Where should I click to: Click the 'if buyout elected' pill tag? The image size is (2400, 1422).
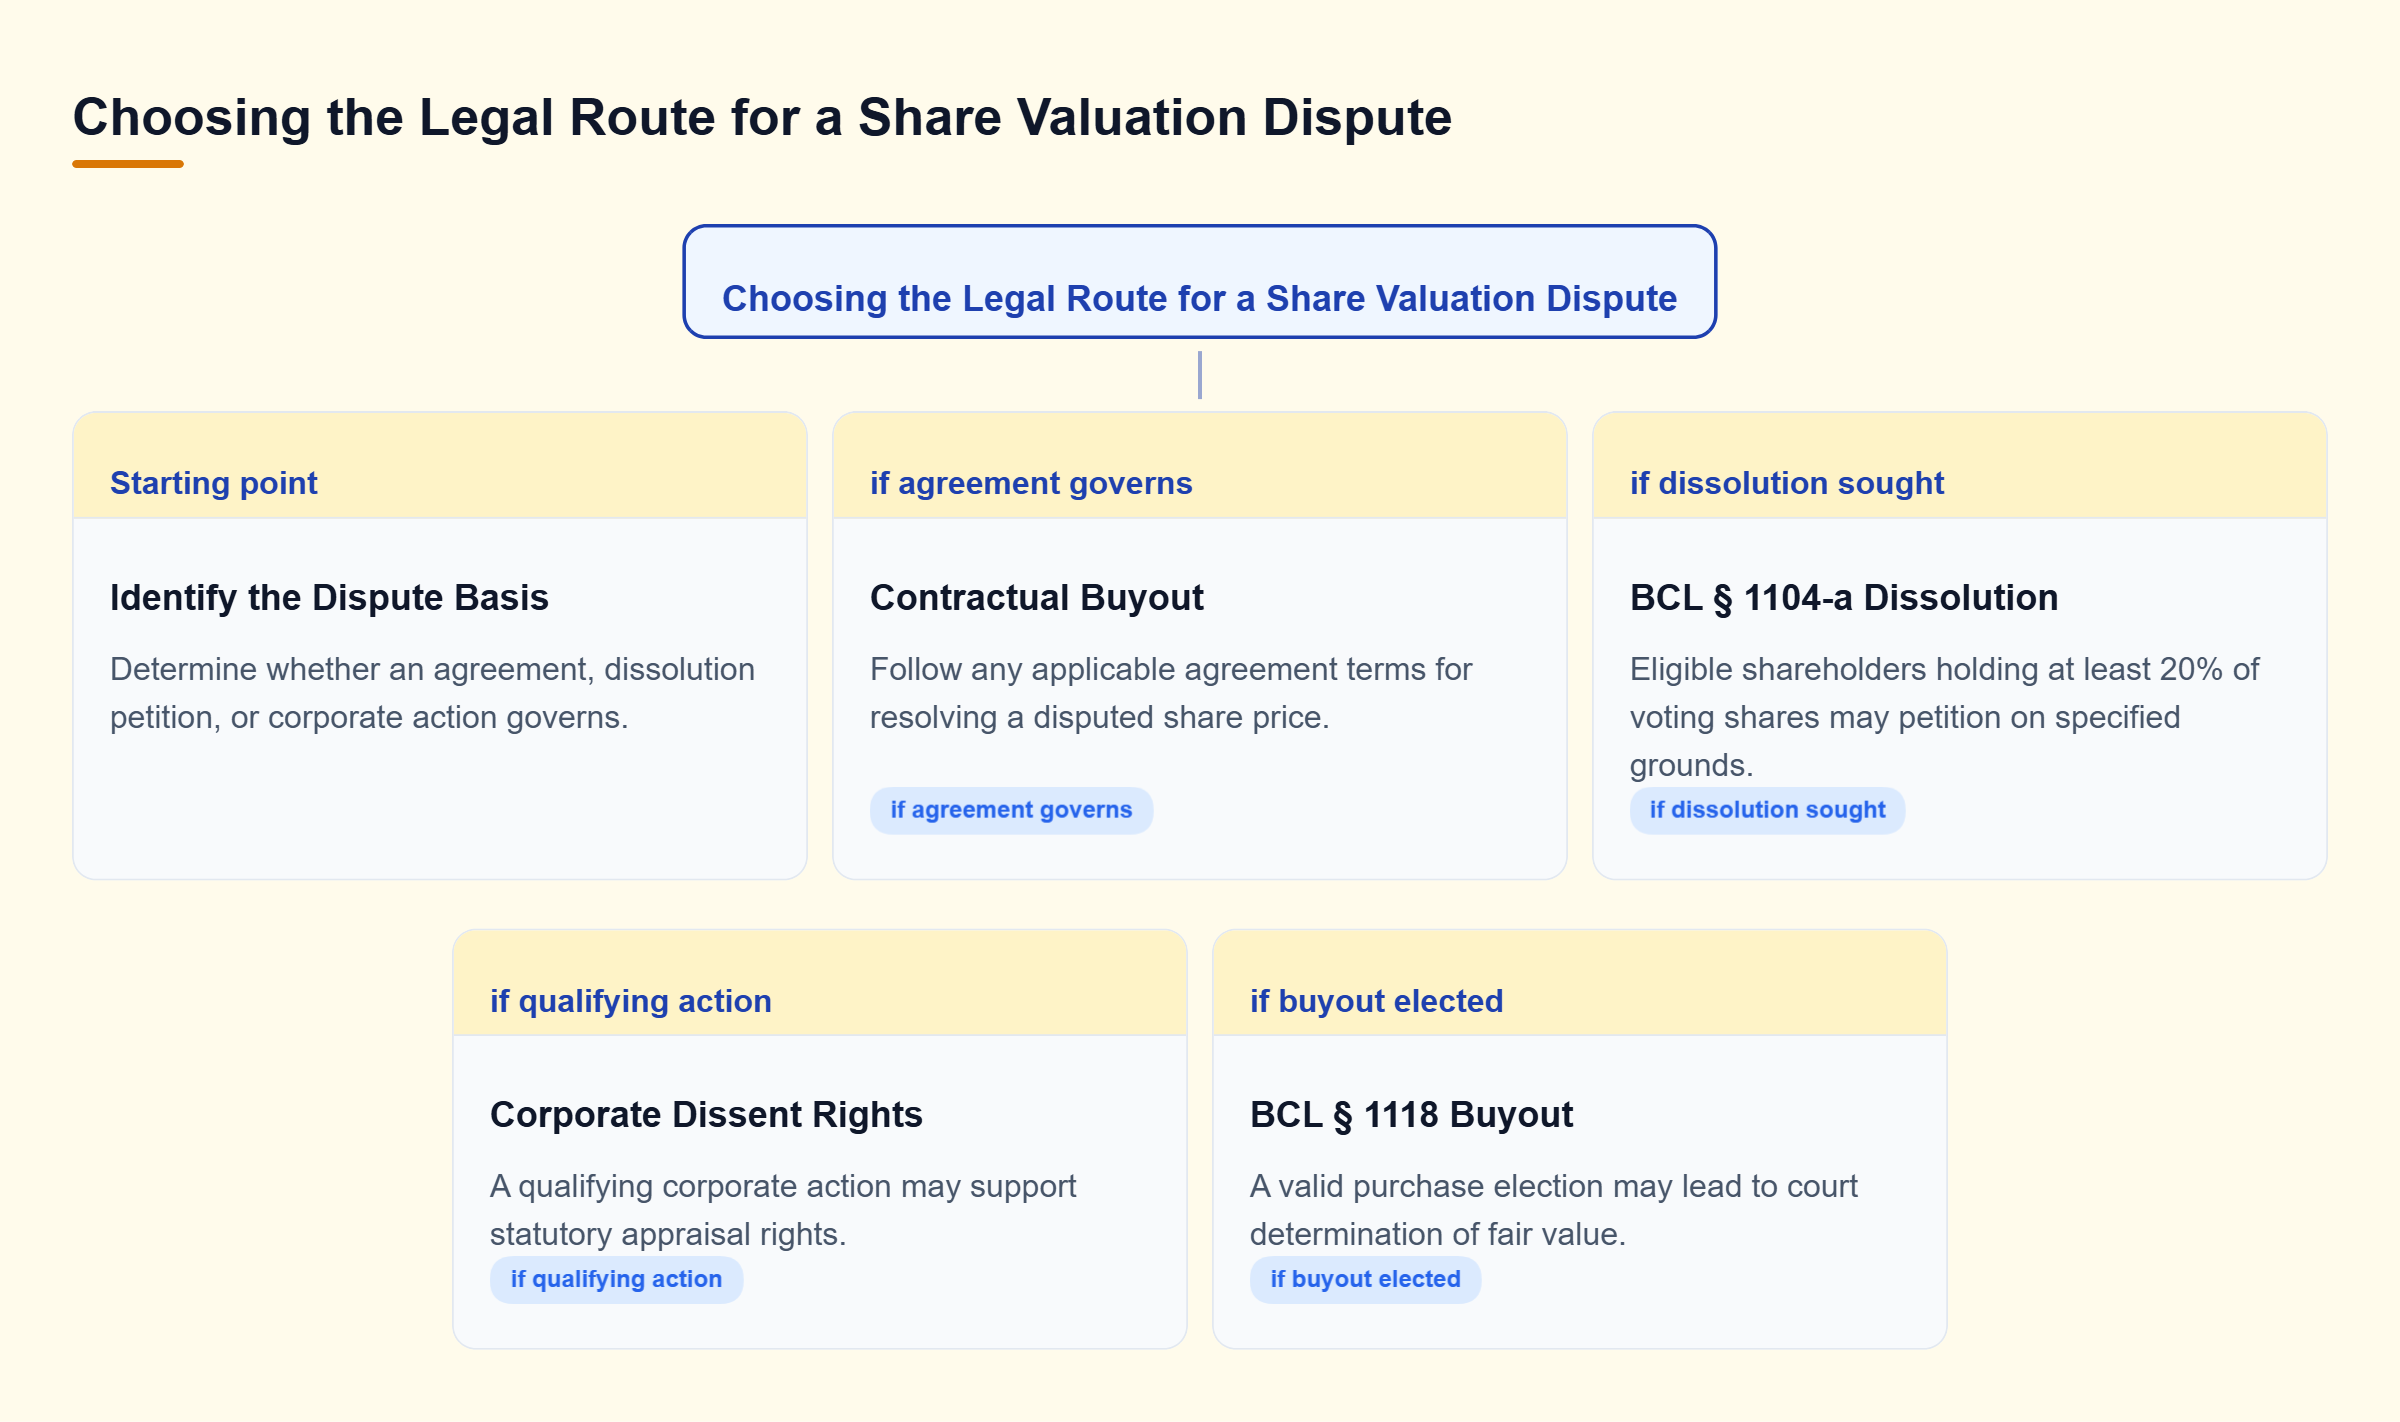coord(1365,1280)
